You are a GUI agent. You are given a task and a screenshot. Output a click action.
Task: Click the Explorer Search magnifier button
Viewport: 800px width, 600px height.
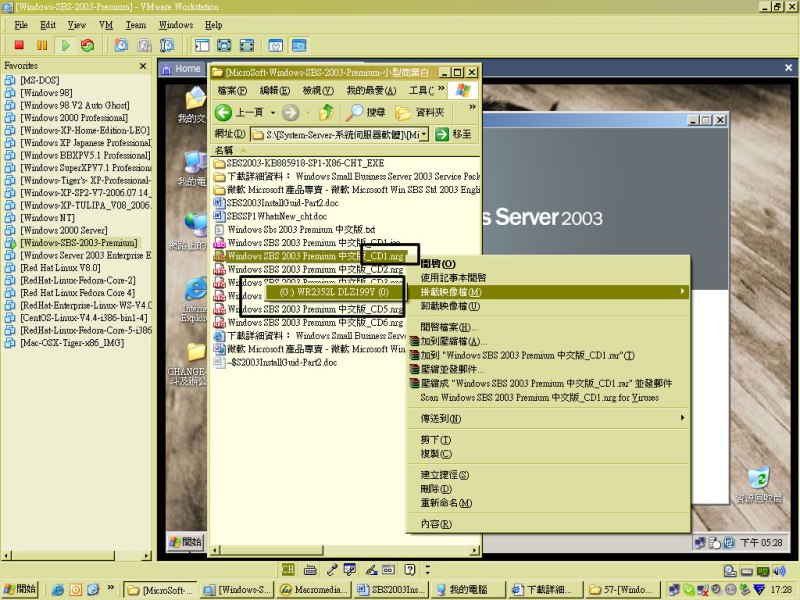(365, 112)
